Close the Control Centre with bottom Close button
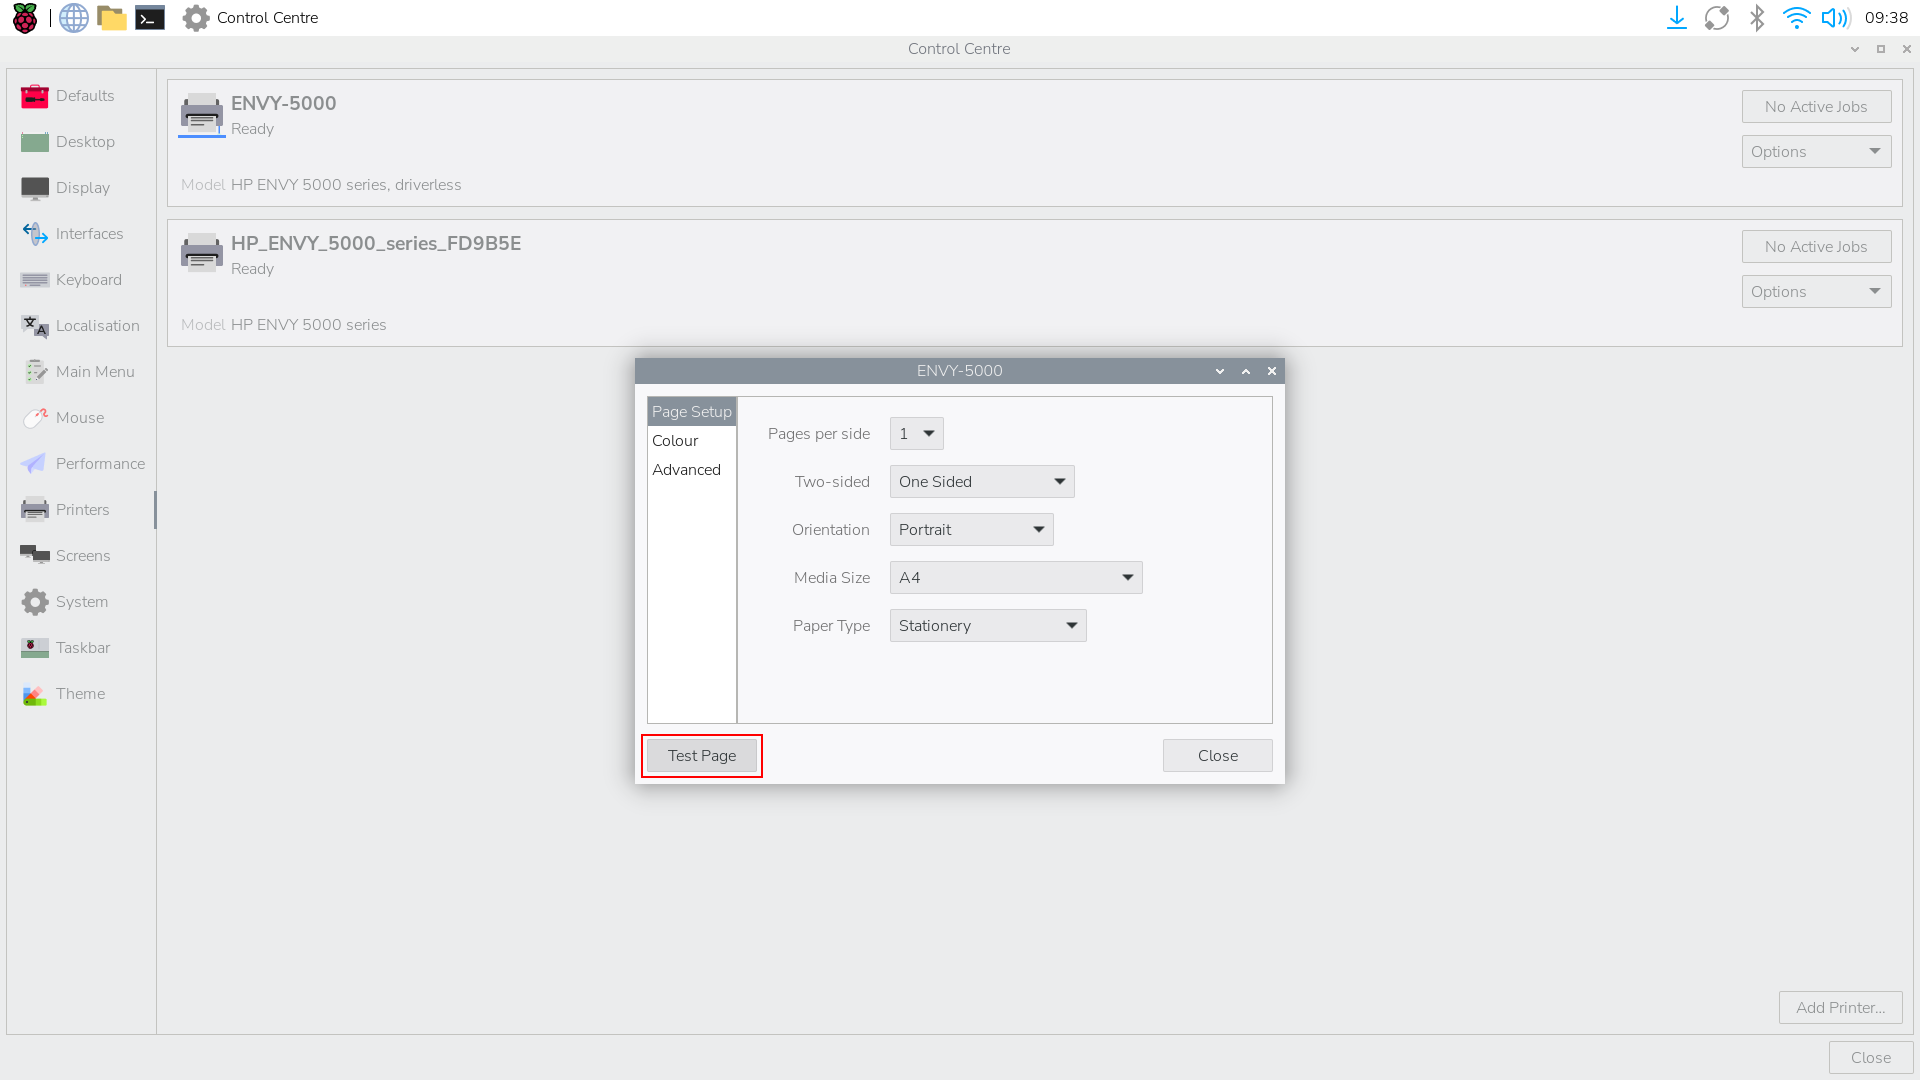Viewport: 1920px width, 1080px height. (1871, 1058)
